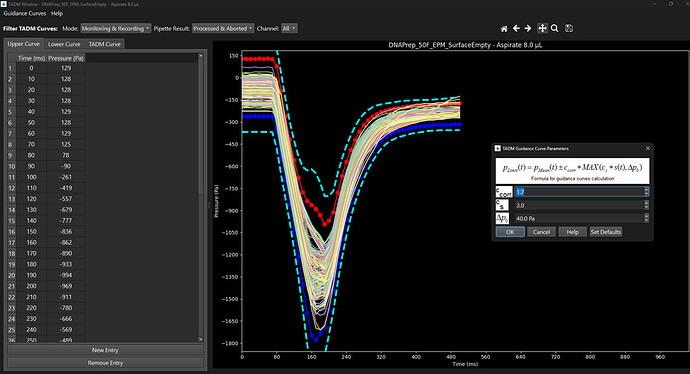Expand the Channel All dropdown
The image size is (690, 374).
pos(289,28)
